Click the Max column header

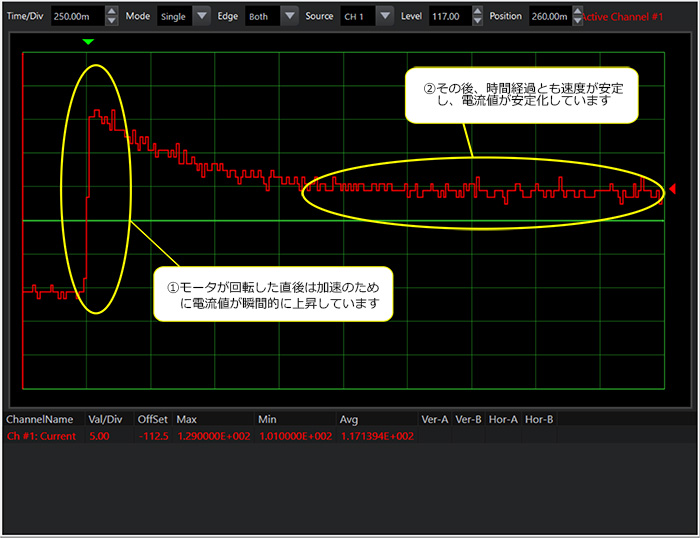coord(187,419)
